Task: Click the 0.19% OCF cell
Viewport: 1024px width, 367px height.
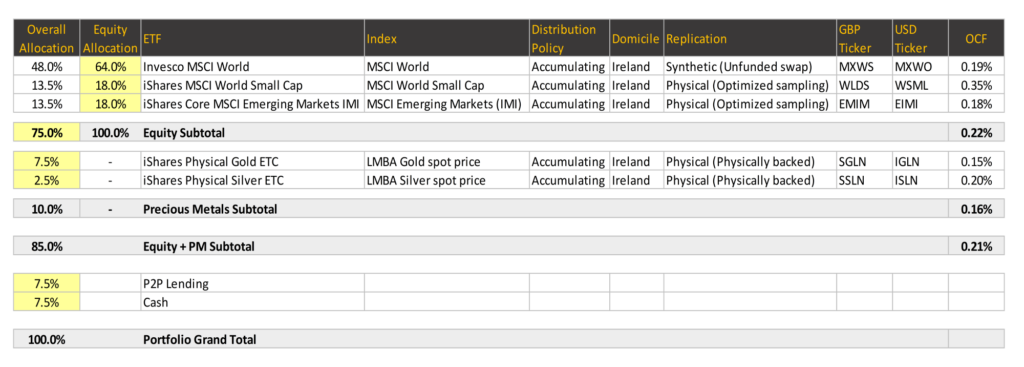Action: click(976, 66)
